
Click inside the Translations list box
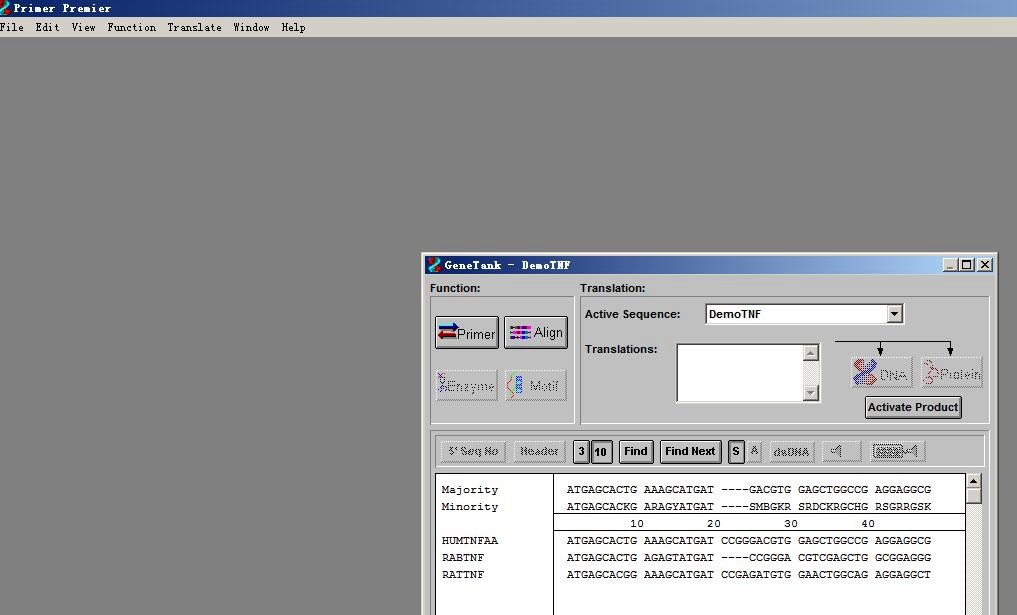coord(740,373)
